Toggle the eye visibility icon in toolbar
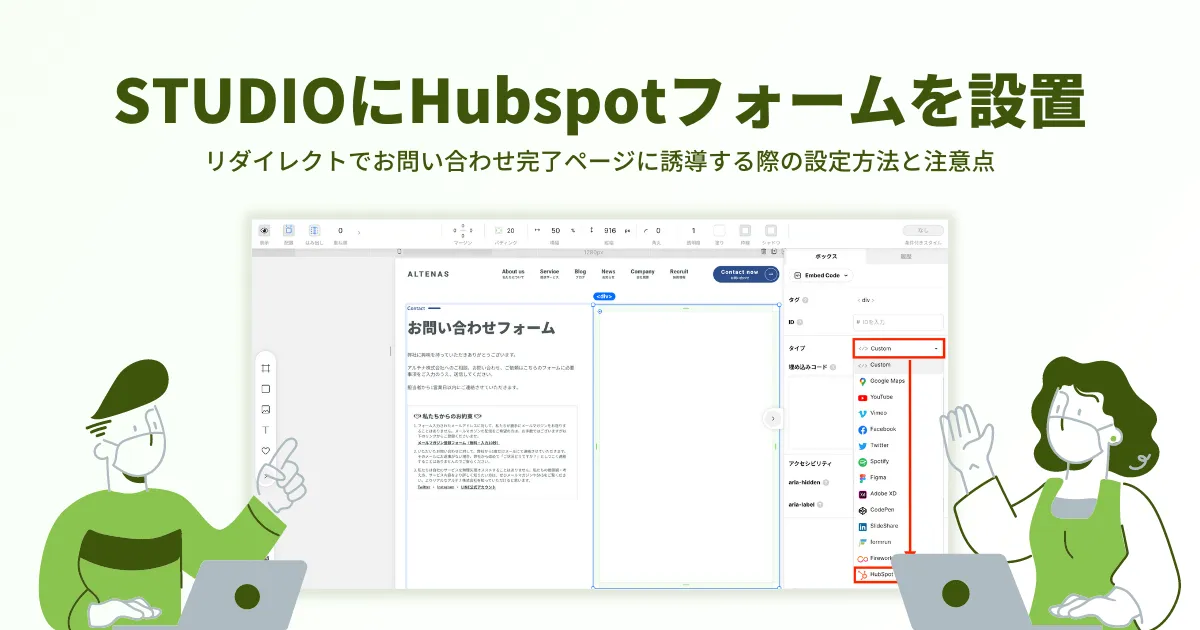 (264, 230)
